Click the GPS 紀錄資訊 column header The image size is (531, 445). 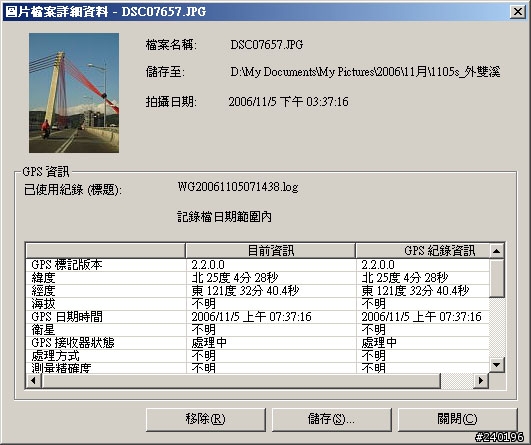pyautogui.click(x=423, y=251)
